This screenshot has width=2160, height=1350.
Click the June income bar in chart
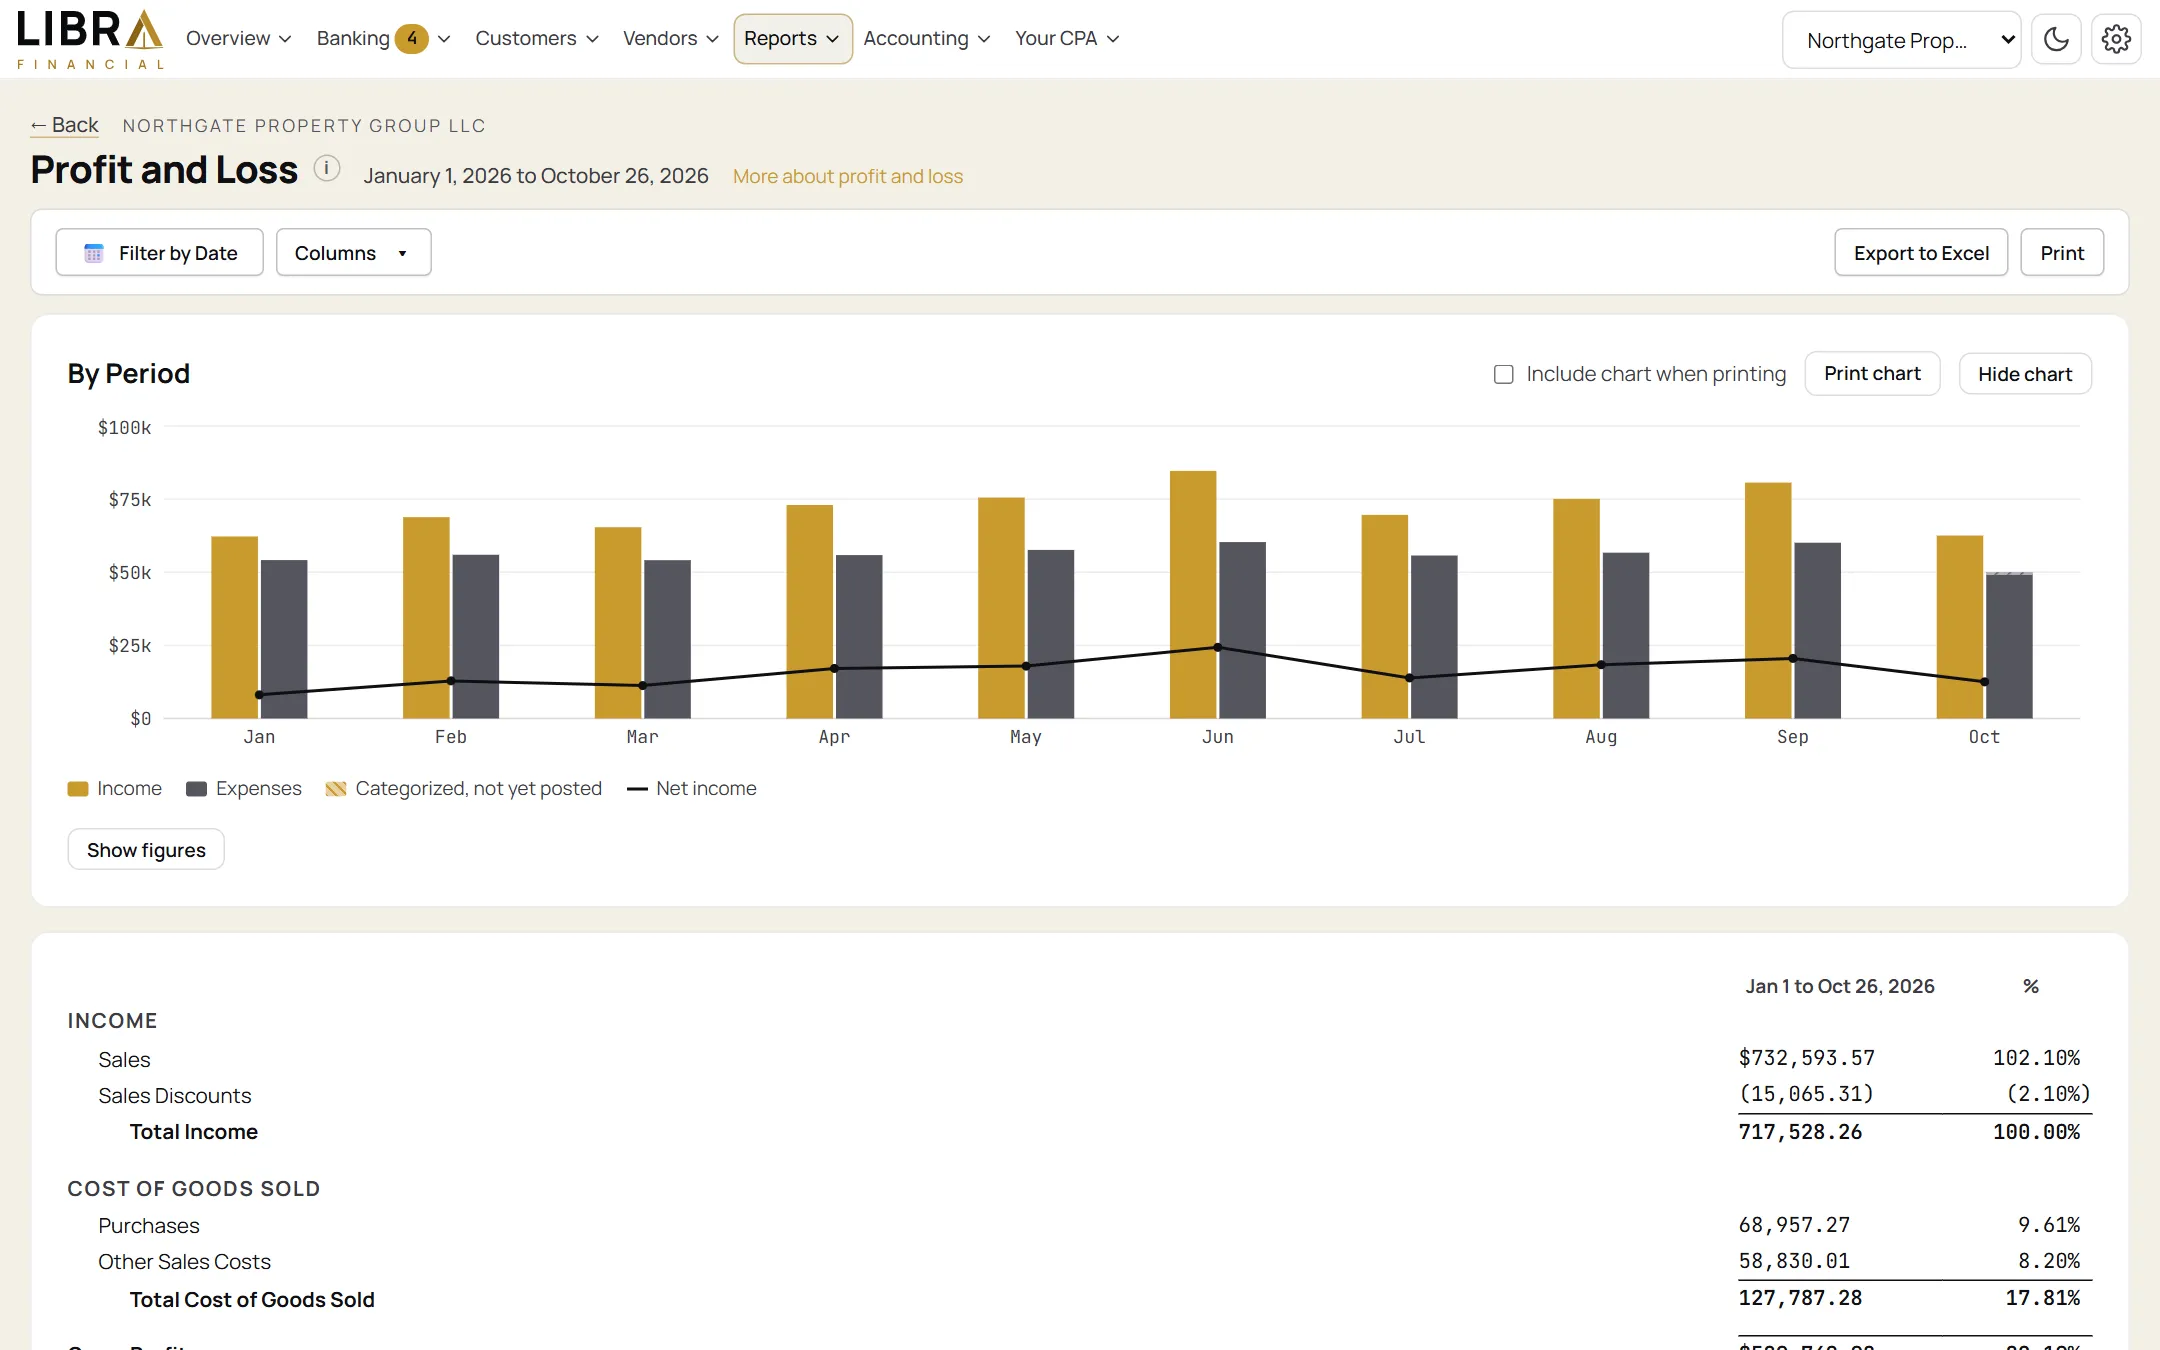click(x=1193, y=594)
